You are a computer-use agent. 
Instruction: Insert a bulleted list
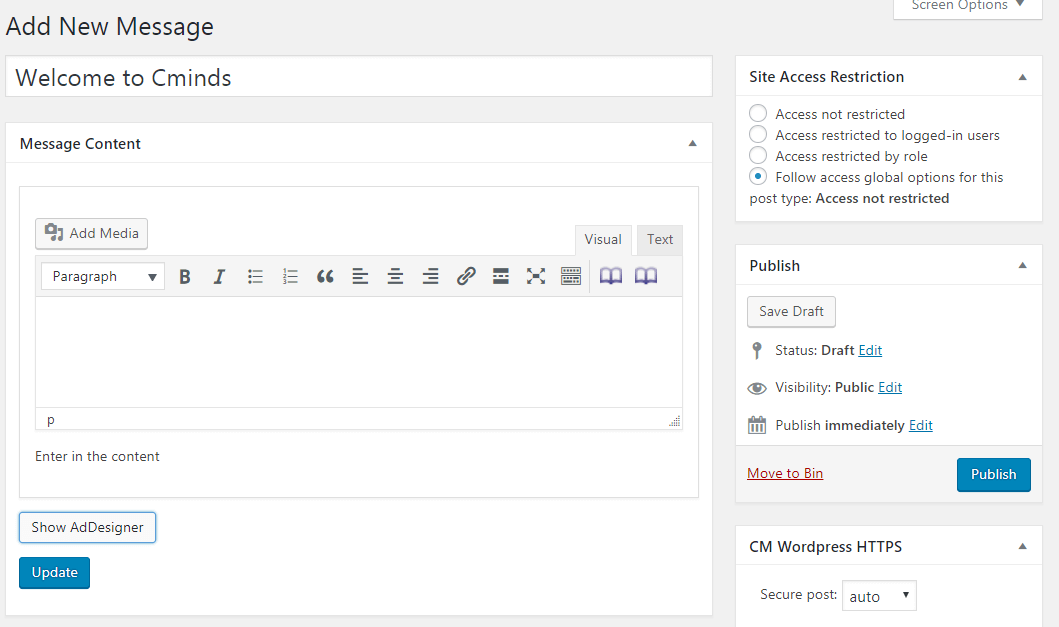255,277
